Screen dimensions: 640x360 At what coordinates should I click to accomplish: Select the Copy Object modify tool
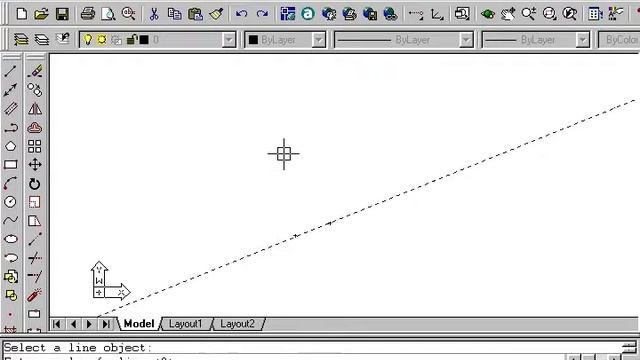click(x=35, y=90)
